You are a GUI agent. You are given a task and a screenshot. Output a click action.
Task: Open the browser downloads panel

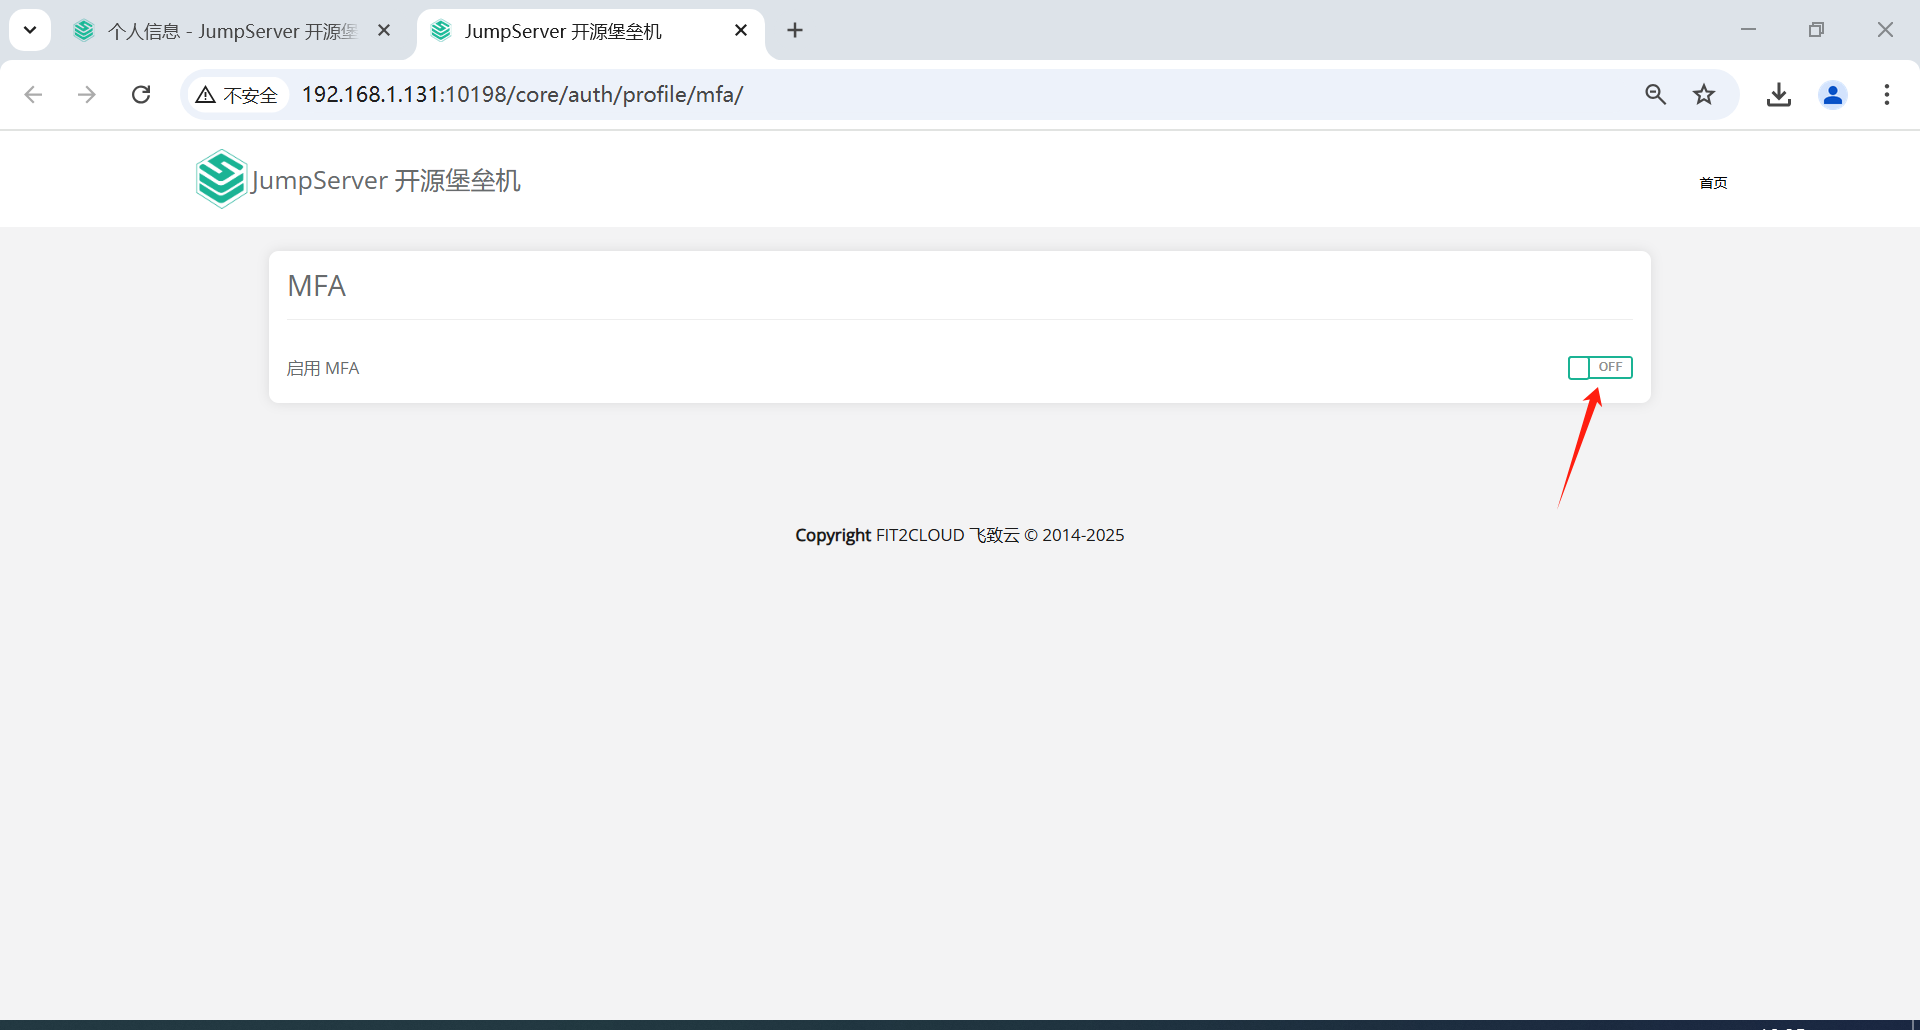click(1779, 94)
